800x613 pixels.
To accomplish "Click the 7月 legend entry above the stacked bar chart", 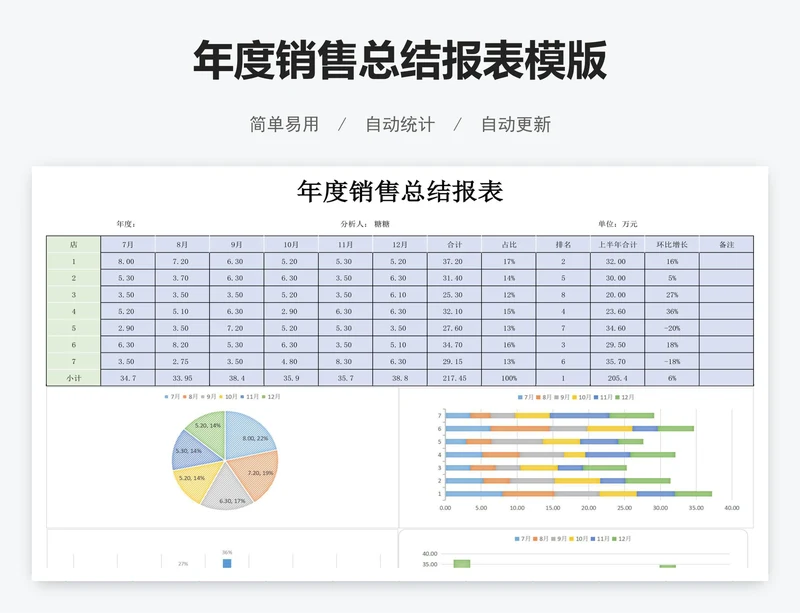I will pyautogui.click(x=526, y=397).
